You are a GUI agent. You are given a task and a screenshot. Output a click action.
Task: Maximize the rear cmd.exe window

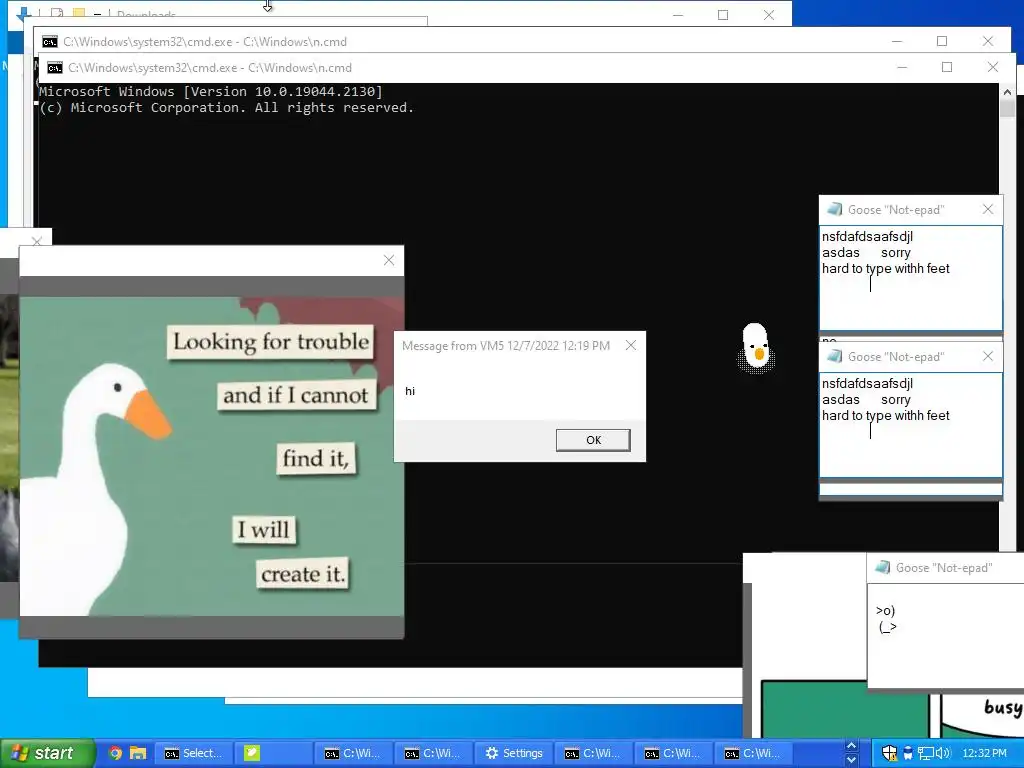(942, 41)
